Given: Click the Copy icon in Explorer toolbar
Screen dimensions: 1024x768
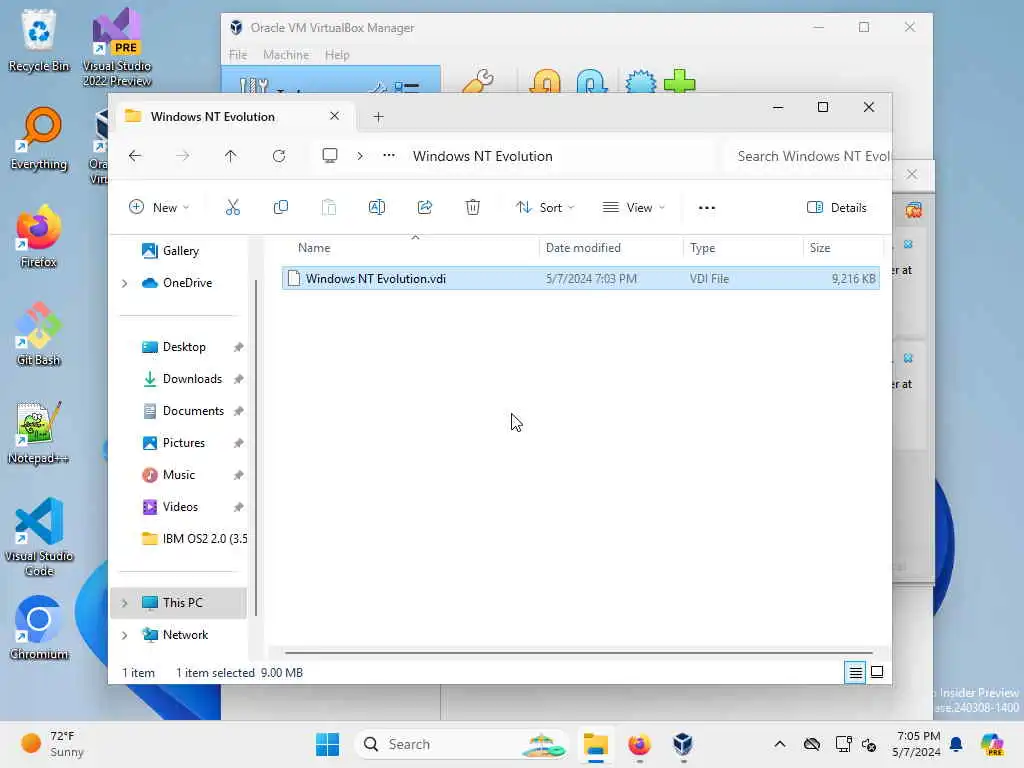Looking at the screenshot, I should (281, 208).
